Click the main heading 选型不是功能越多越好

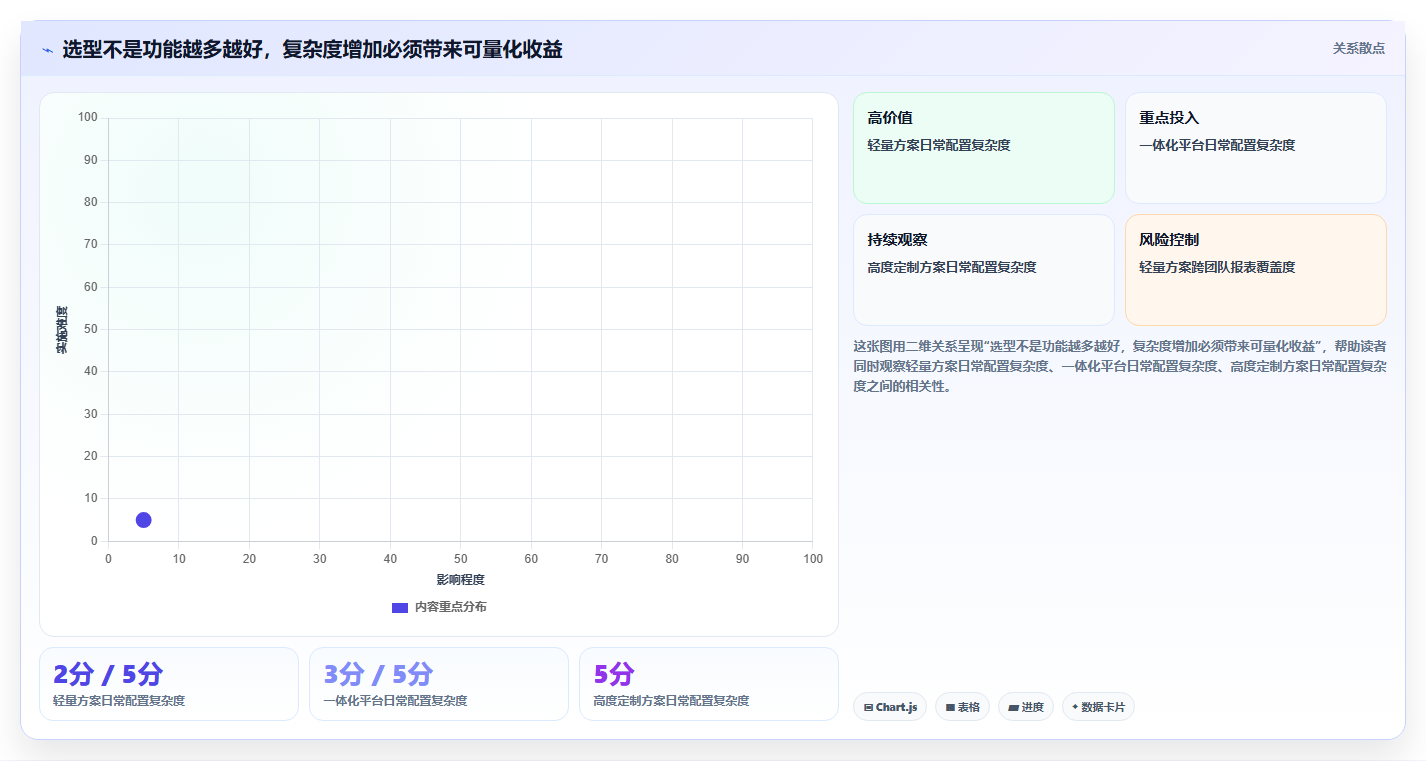(312, 49)
